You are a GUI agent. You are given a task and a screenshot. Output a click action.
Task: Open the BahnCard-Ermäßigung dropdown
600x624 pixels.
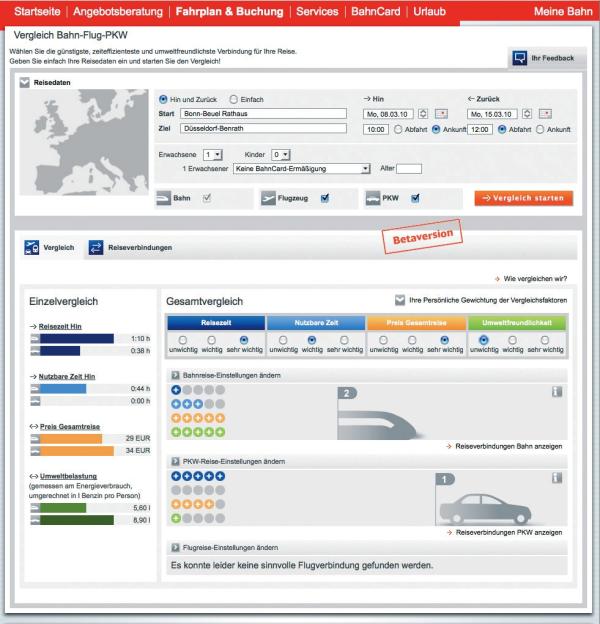302,169
